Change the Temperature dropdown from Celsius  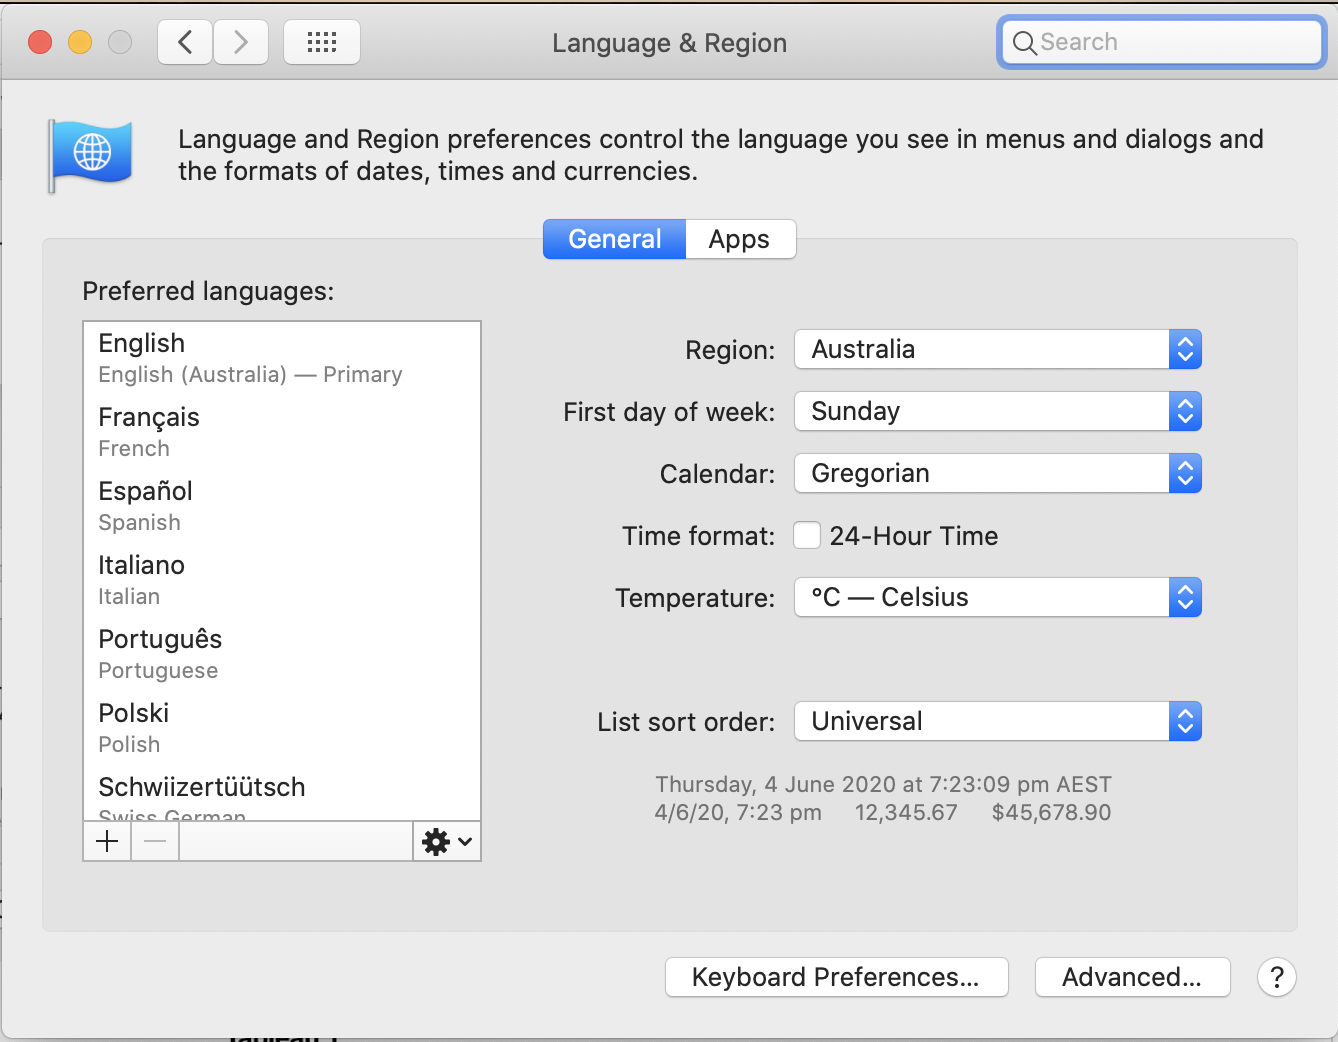(997, 597)
